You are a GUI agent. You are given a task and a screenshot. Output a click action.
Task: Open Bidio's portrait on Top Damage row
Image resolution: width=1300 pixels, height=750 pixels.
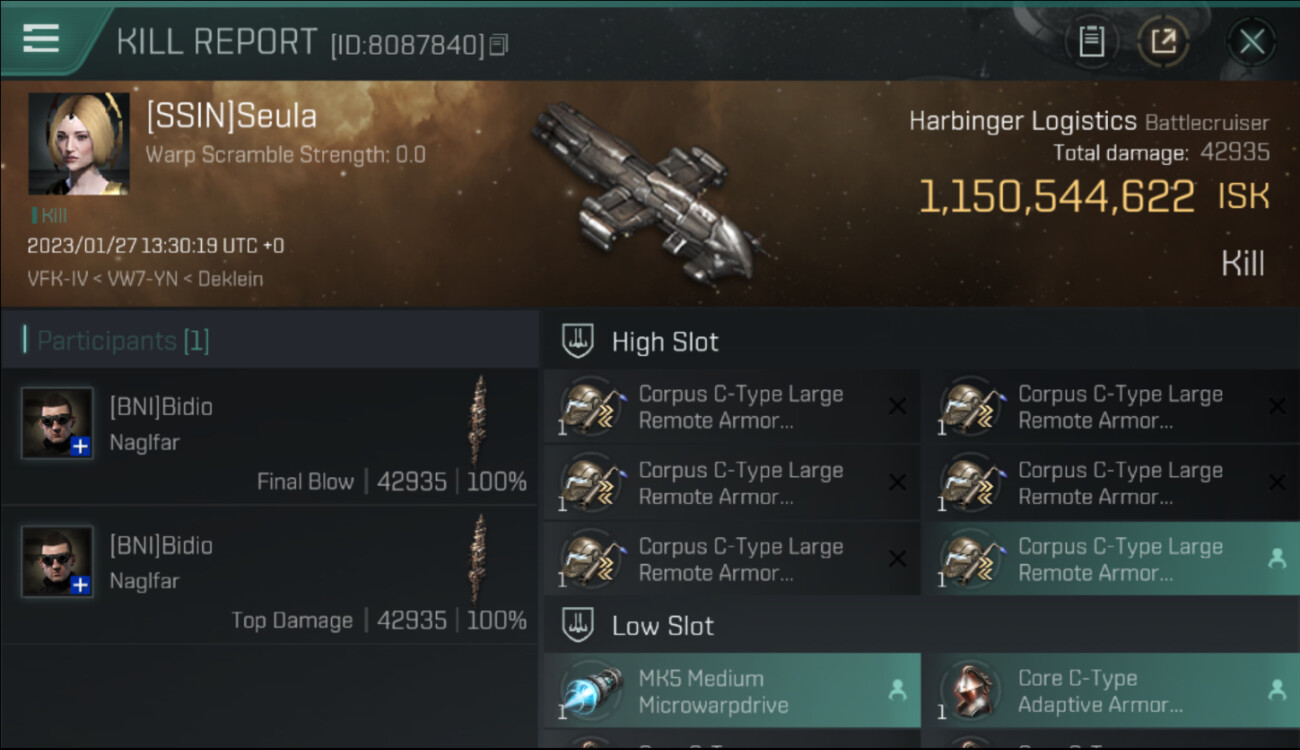(57, 562)
